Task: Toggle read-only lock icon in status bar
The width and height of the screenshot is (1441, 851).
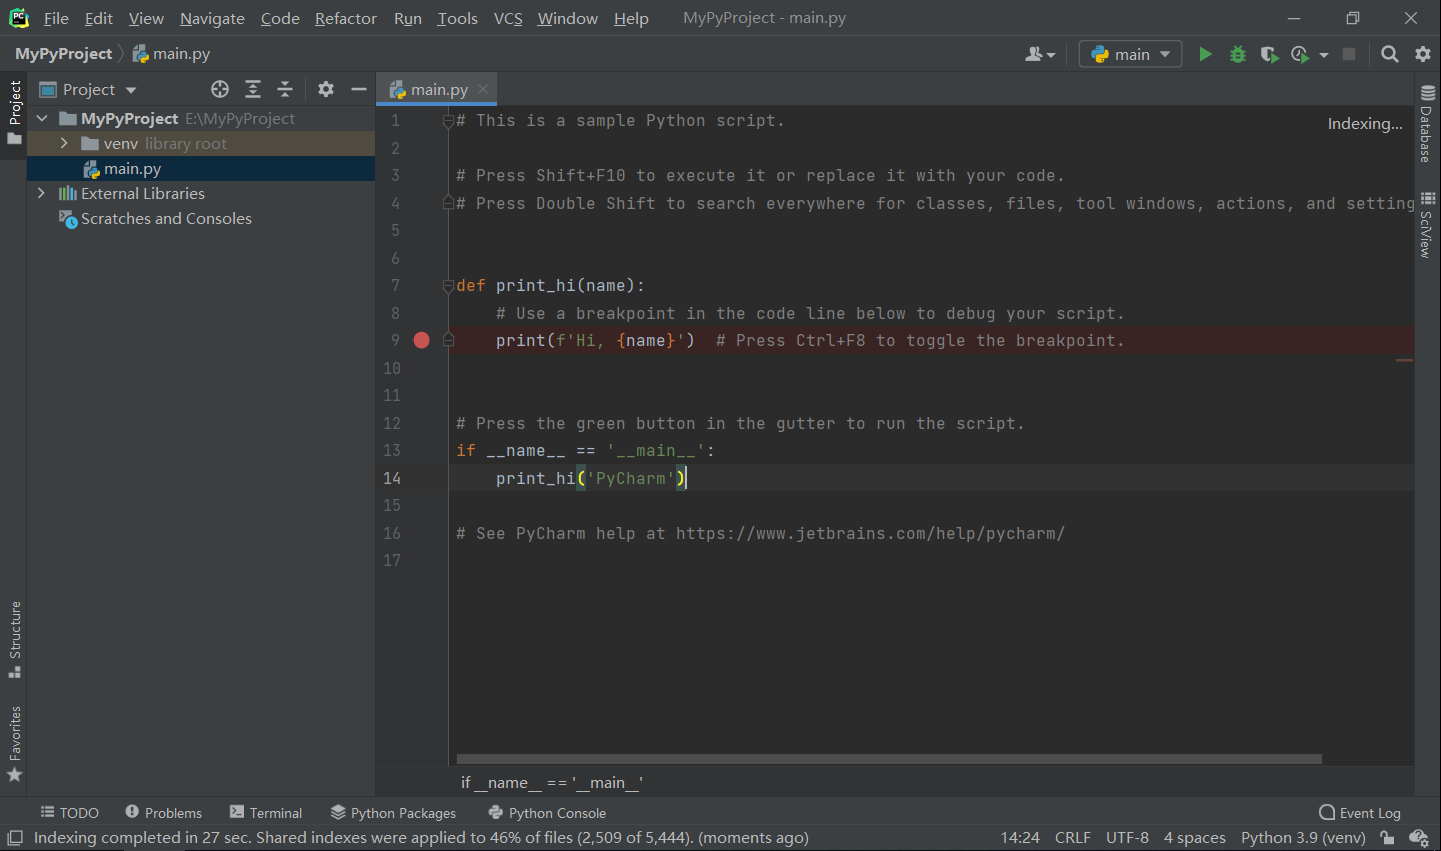Action: 1387,838
